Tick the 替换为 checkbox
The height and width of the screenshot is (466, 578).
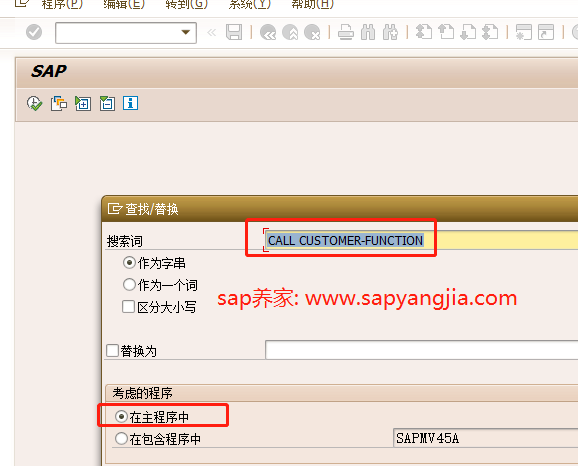tap(112, 351)
